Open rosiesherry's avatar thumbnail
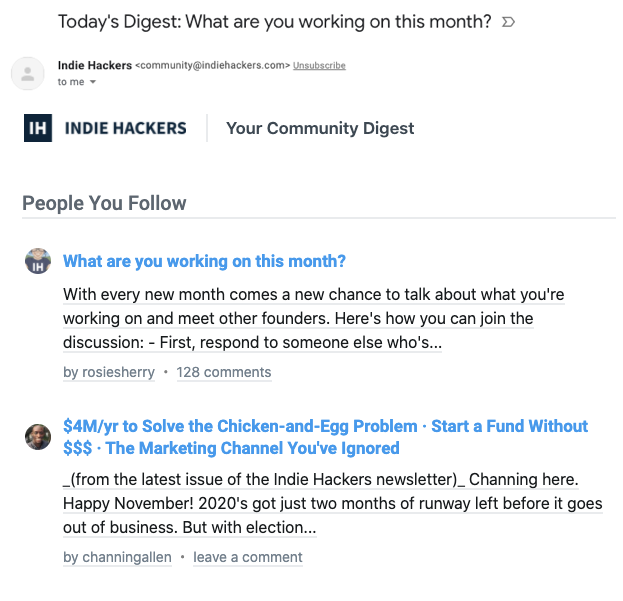This screenshot has height=601, width=623. [38, 261]
